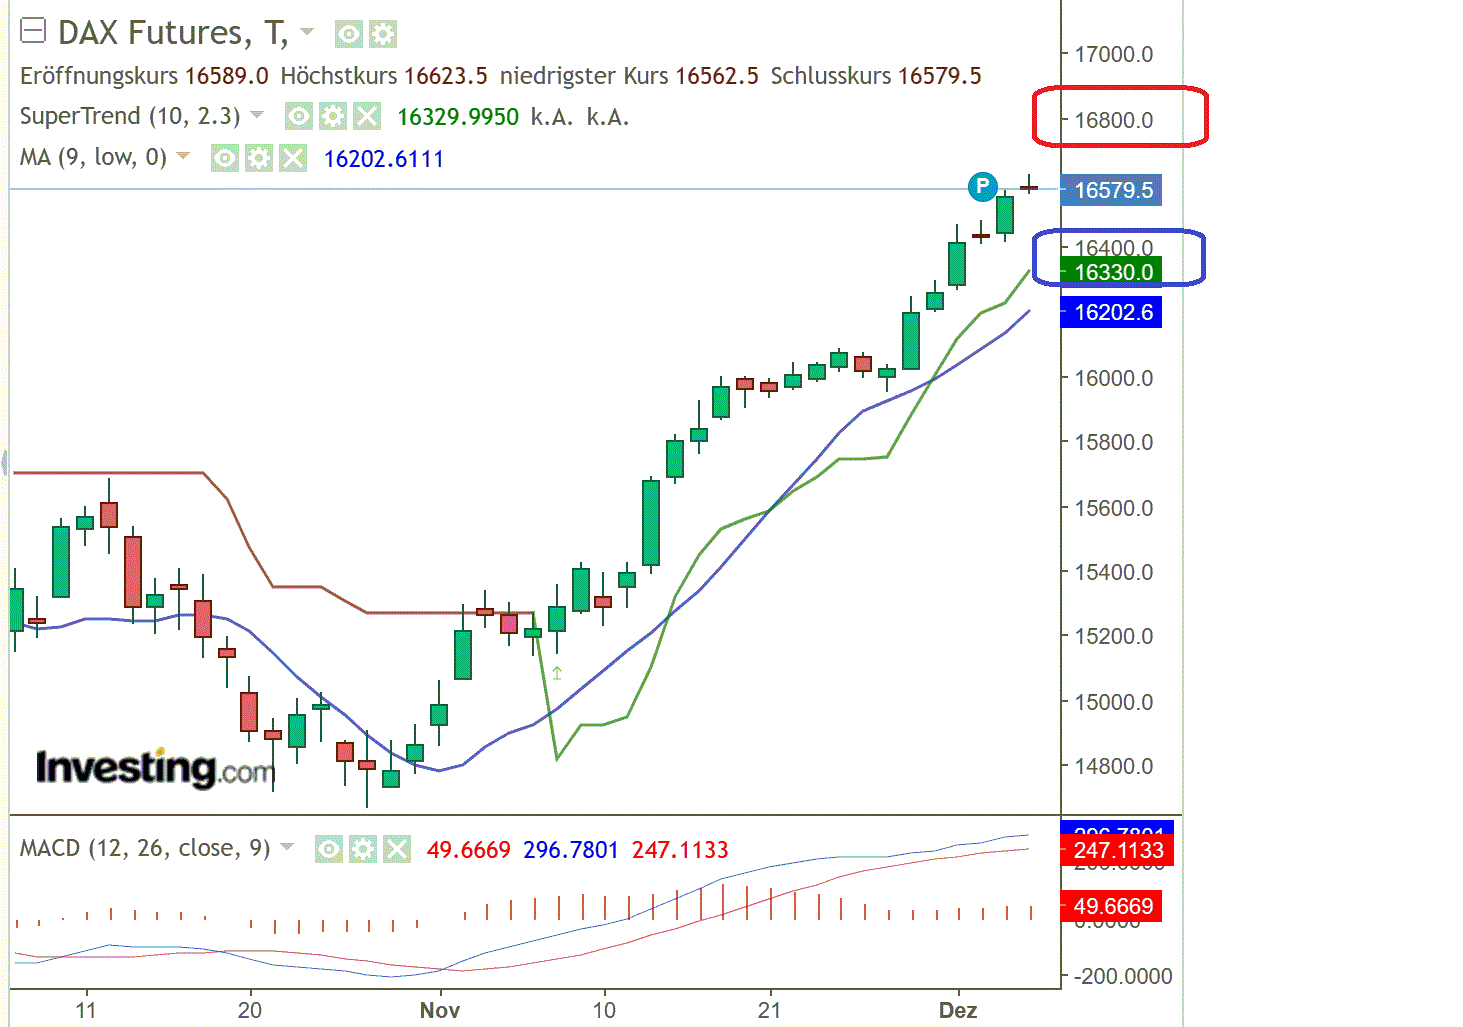Click the DAX Futures chart settings gear
This screenshot has width=1463, height=1027.
pos(382,34)
